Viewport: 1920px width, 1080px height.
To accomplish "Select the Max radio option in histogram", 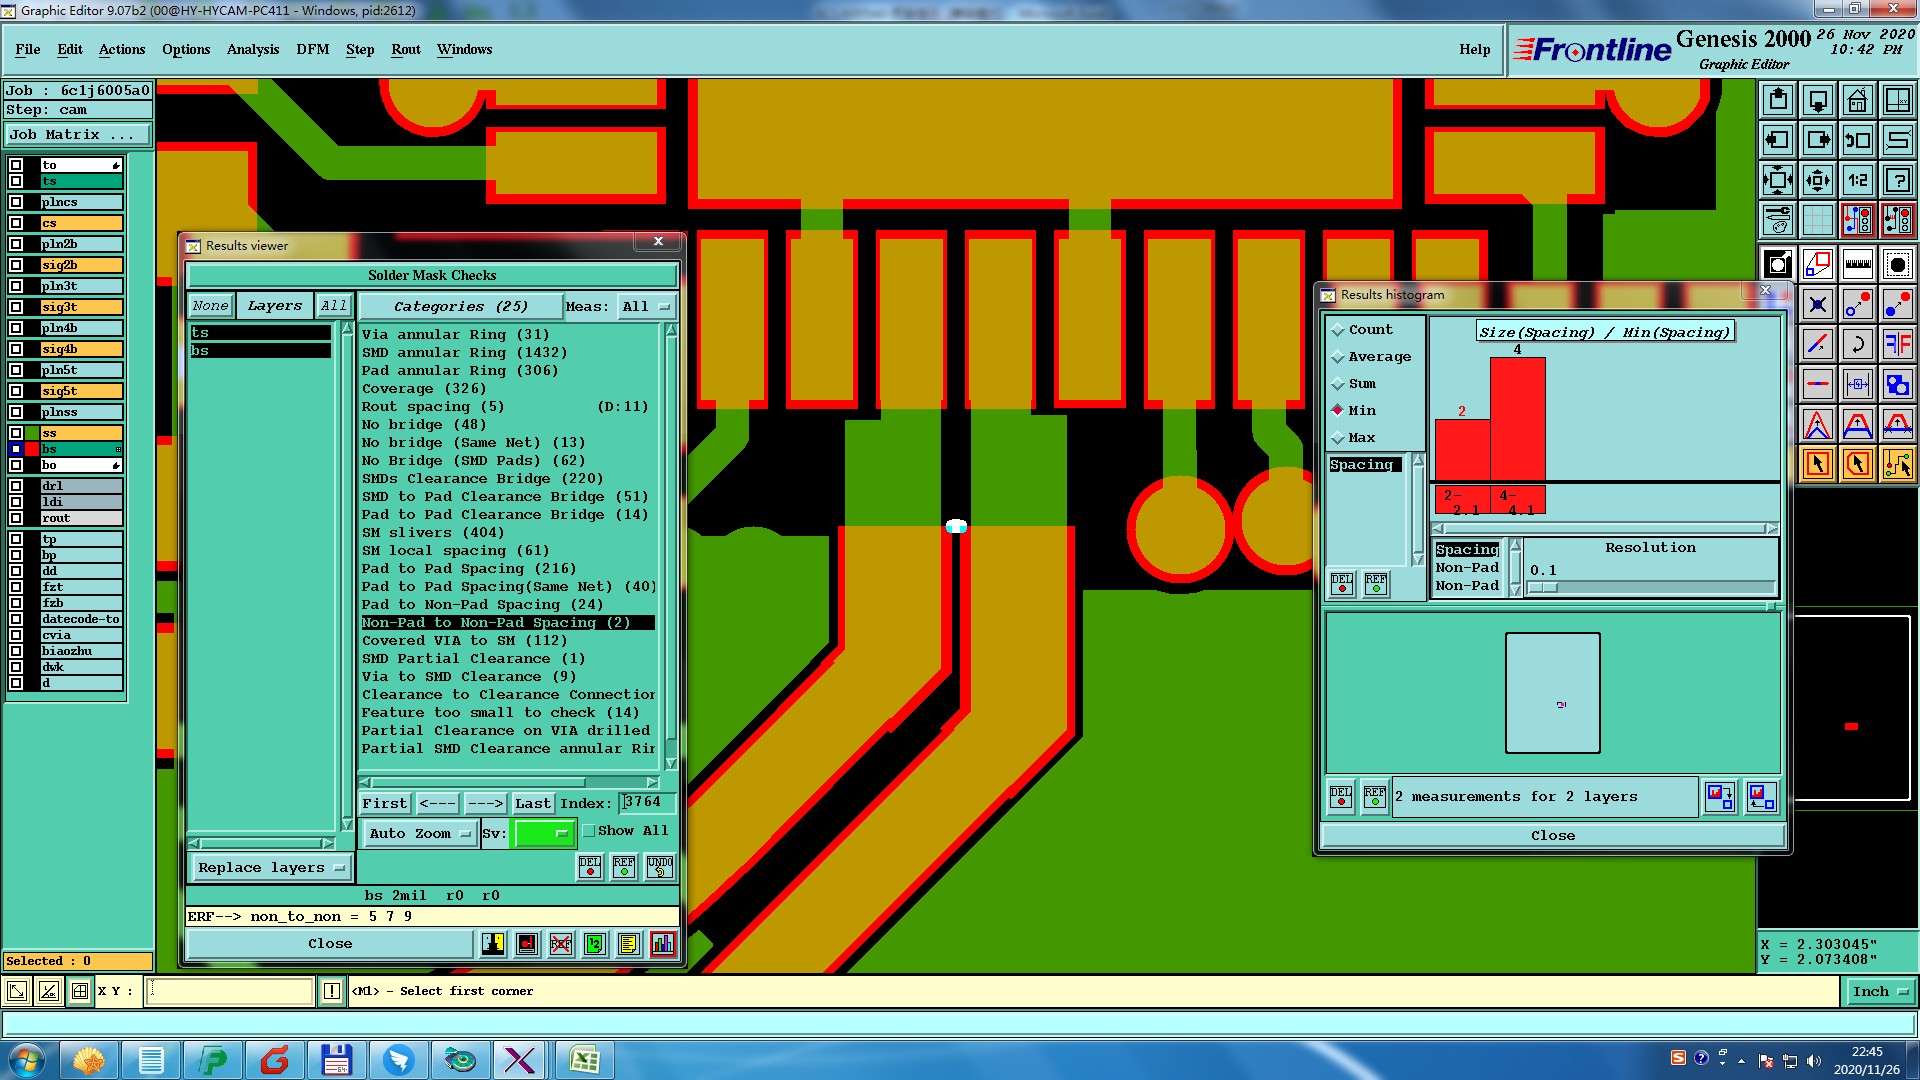I will pos(1338,438).
